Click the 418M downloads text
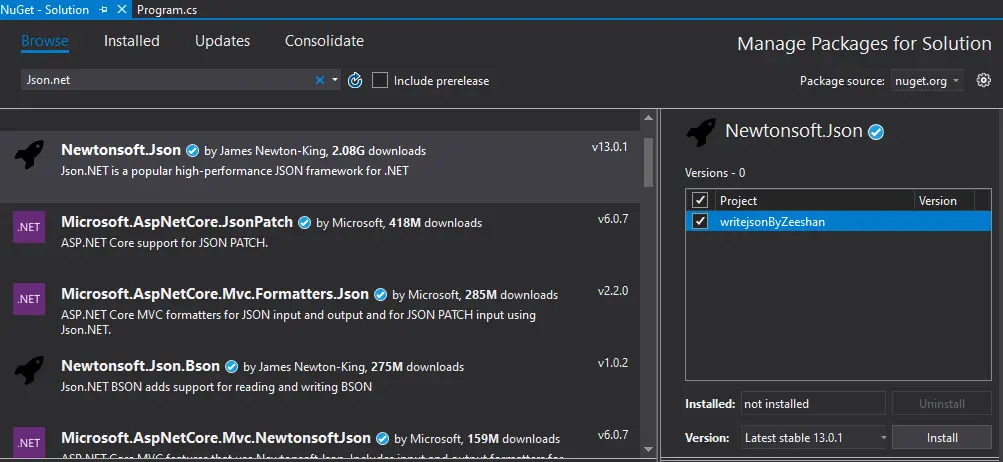The width and height of the screenshot is (1003, 462). (436, 223)
